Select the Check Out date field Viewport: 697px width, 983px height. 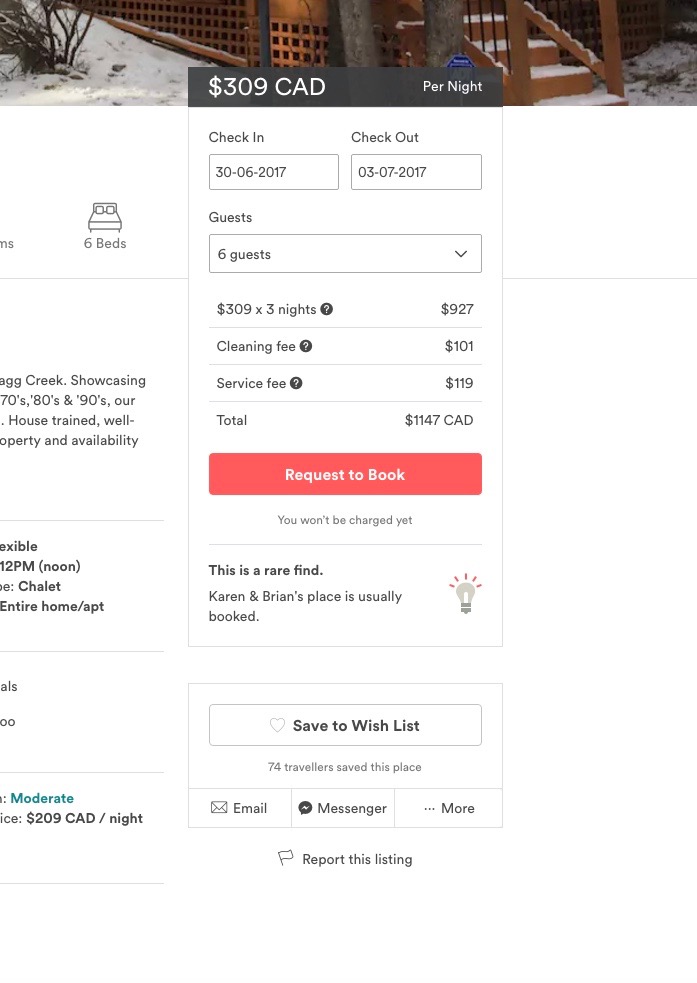point(416,172)
